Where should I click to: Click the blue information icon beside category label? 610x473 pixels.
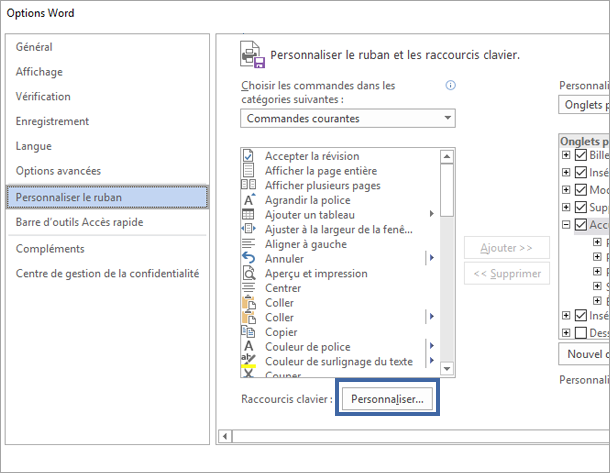(450, 85)
